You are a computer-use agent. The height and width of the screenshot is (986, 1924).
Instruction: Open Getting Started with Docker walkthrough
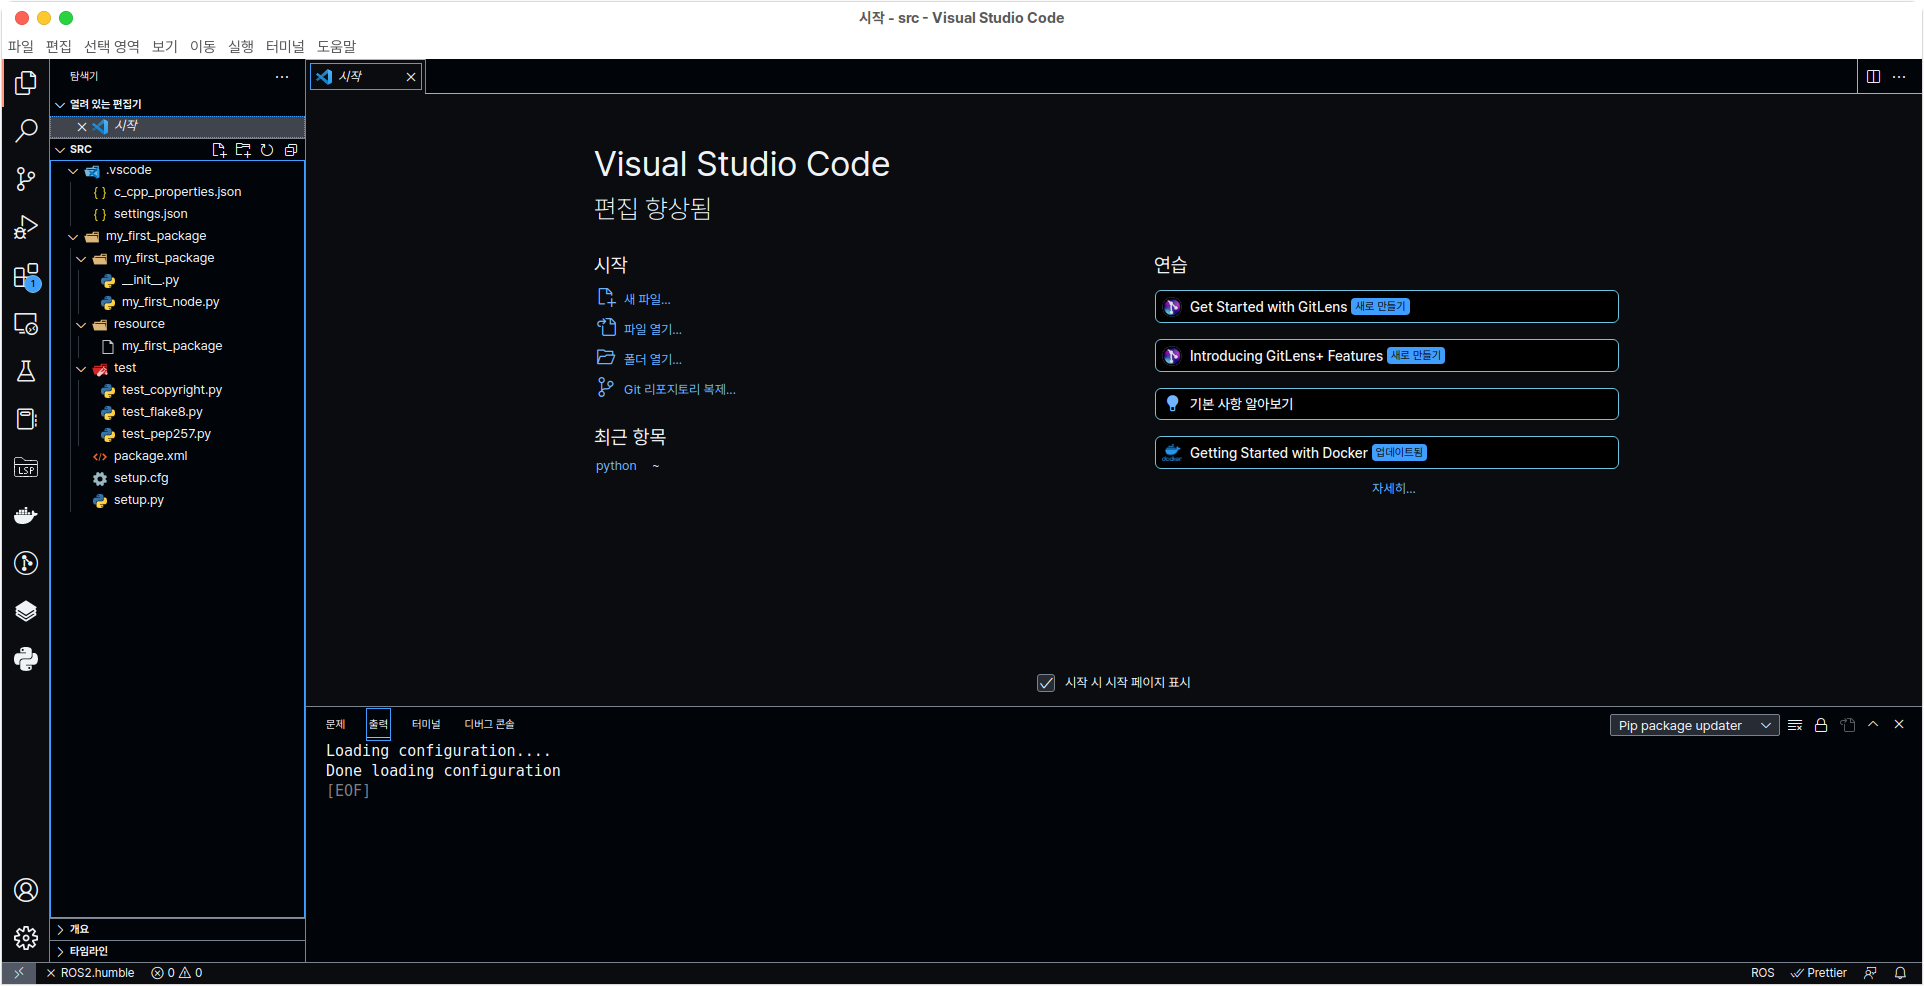coord(1386,453)
